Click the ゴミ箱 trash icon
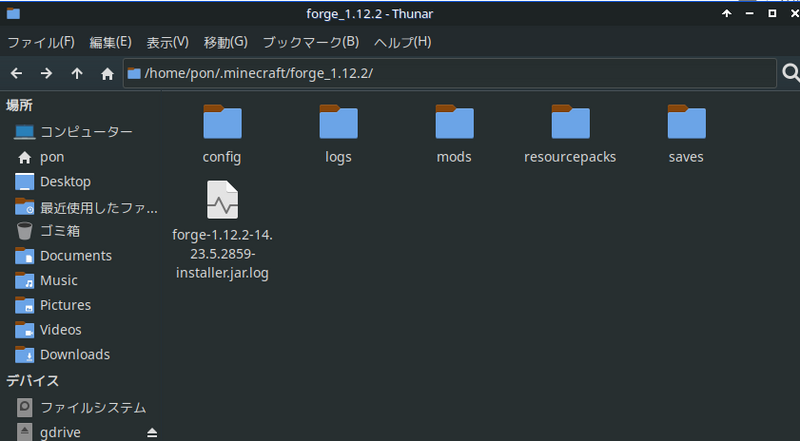The image size is (800, 441). coord(24,231)
